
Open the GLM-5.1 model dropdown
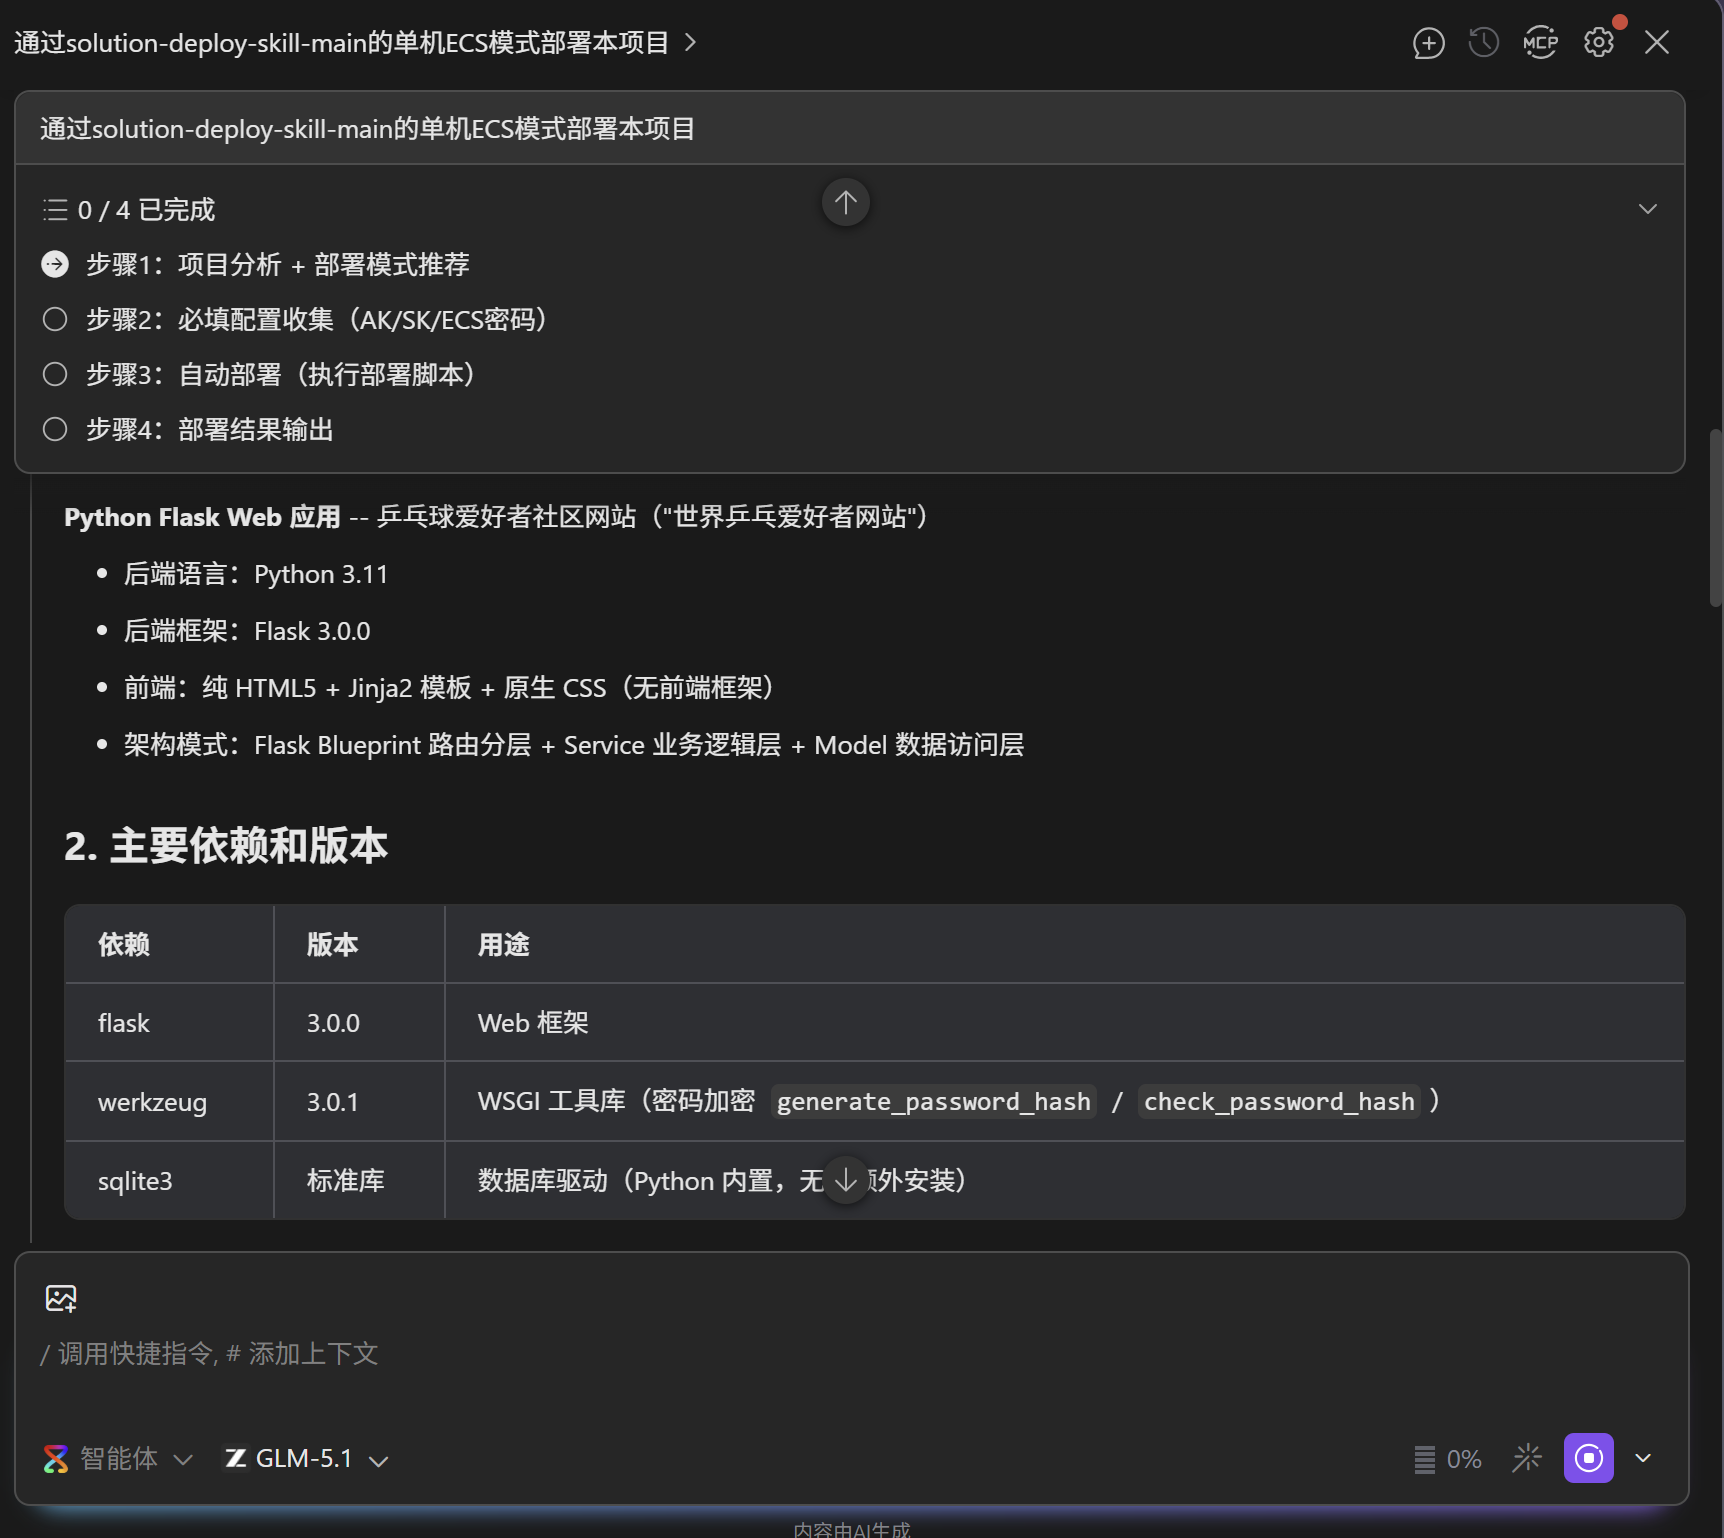click(306, 1459)
